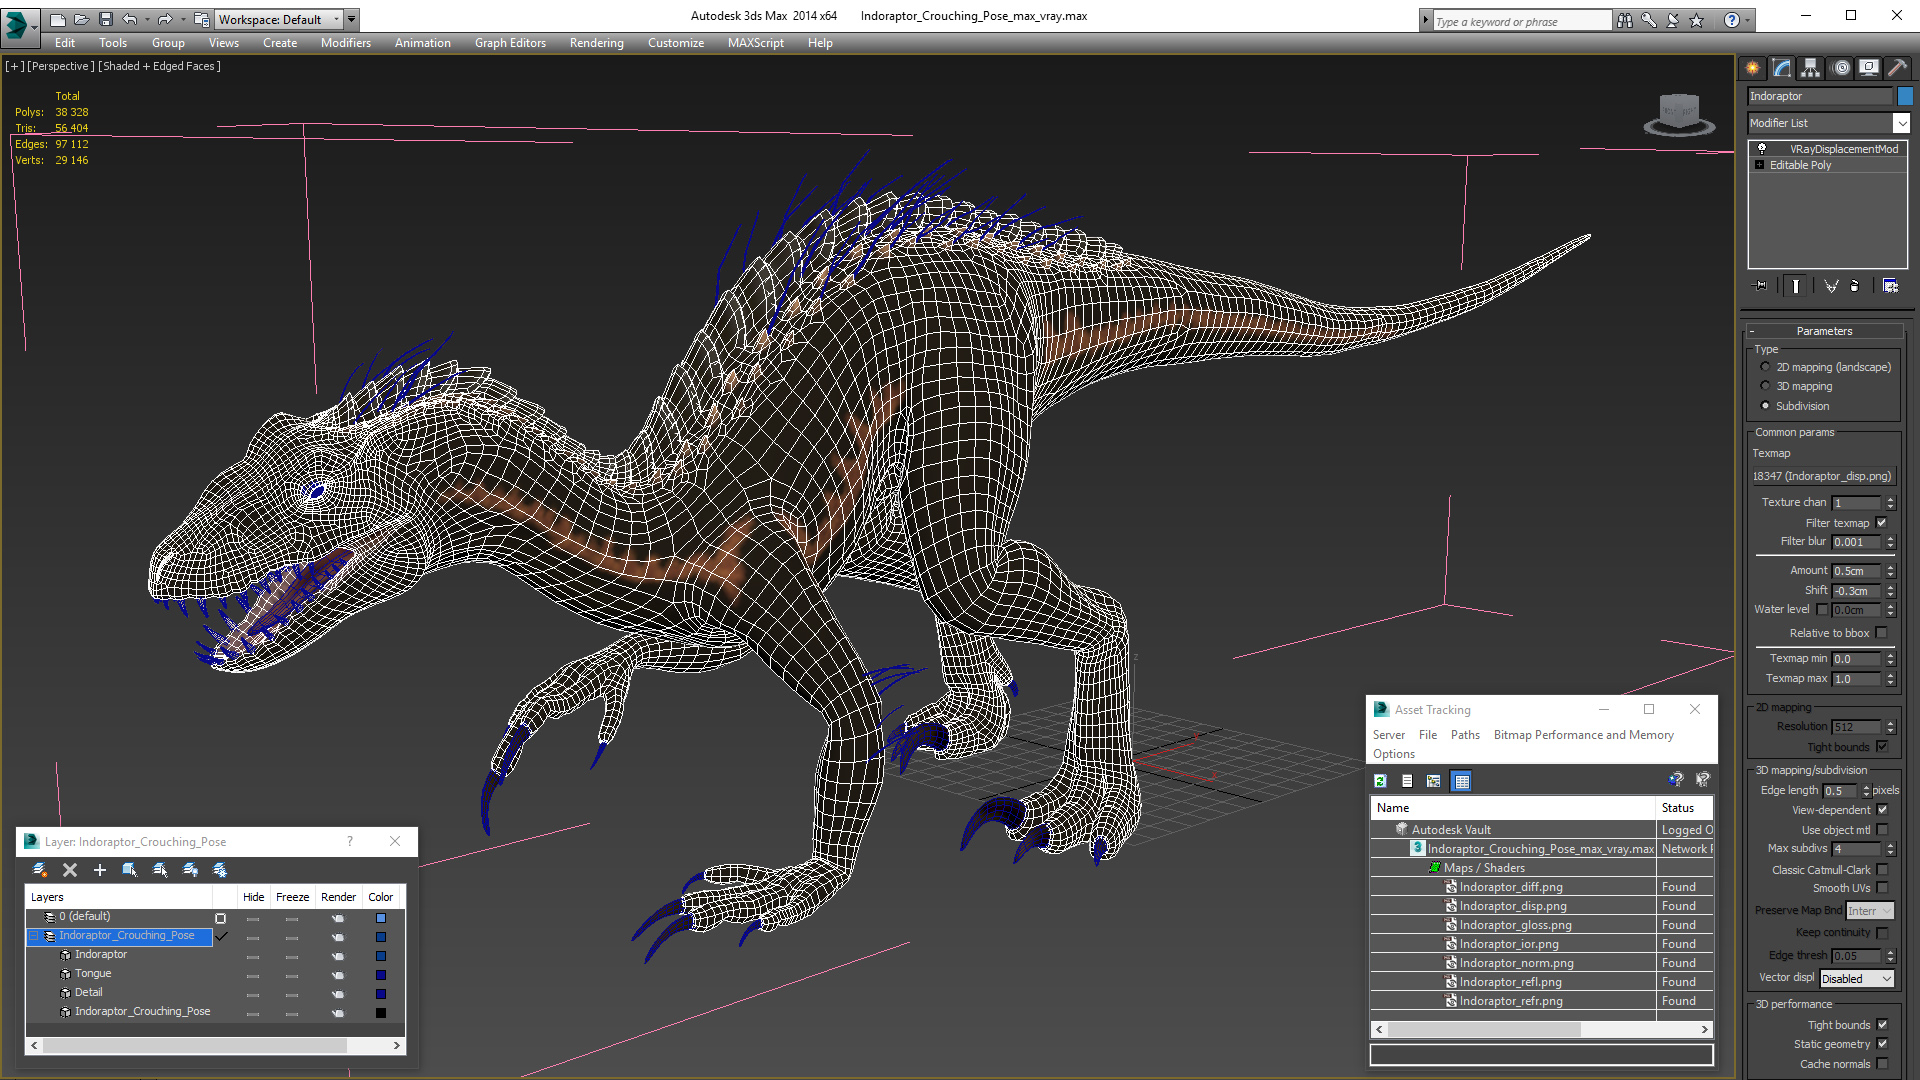Click the keyword search field in title bar
Screen dimensions: 1920x1080
(x=1522, y=21)
